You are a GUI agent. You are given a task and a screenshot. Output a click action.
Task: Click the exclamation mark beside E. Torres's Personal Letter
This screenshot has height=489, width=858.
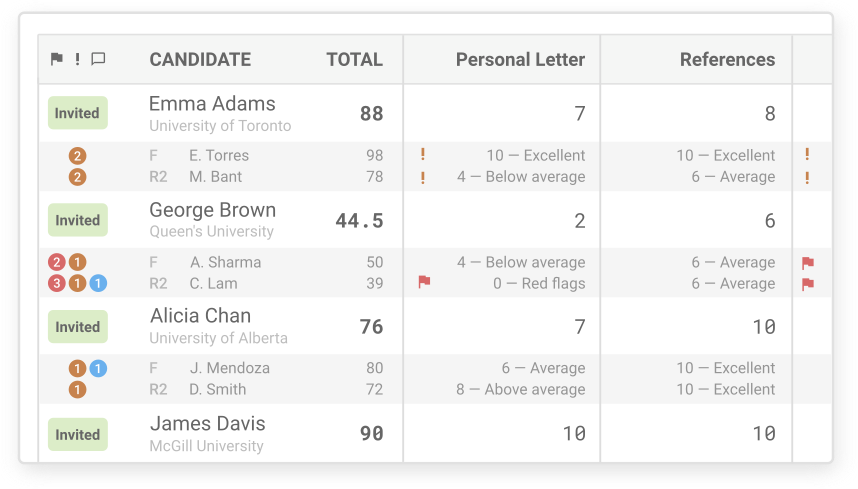click(x=422, y=154)
